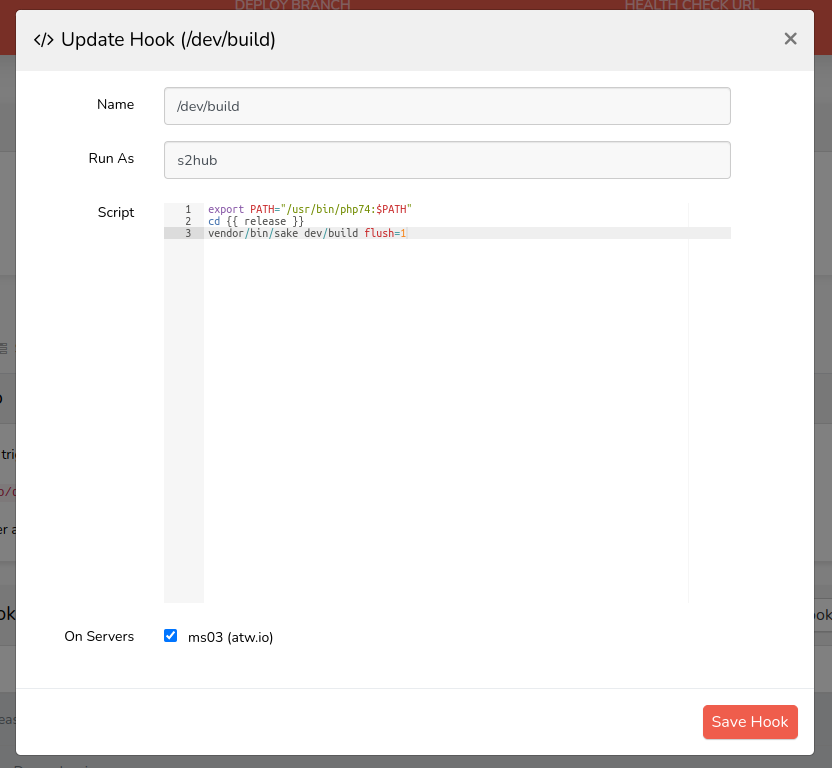Click the Name field label

115,105
